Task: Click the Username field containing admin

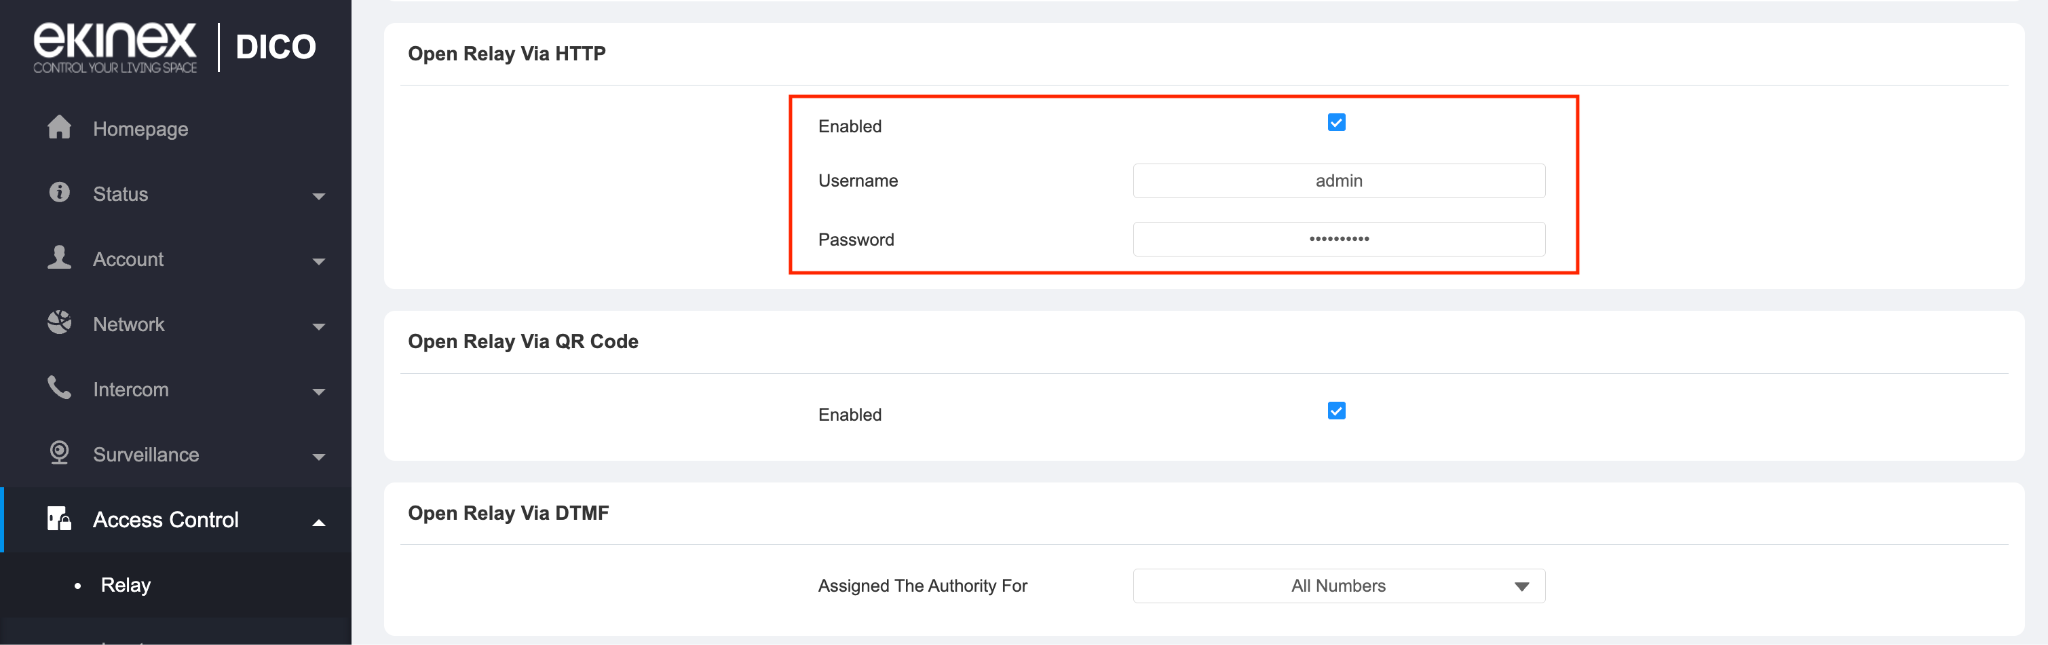Action: 1339,181
